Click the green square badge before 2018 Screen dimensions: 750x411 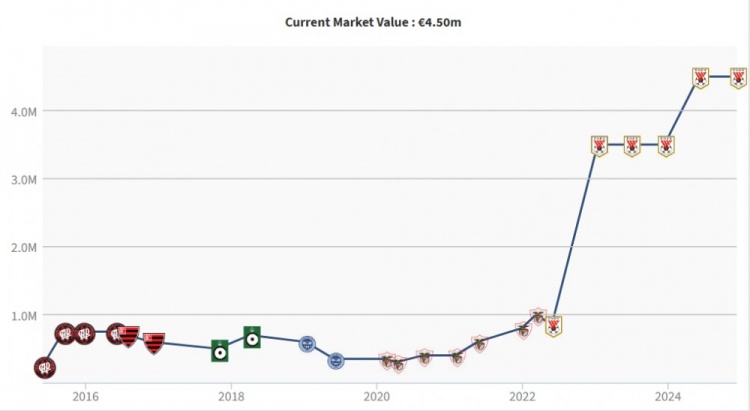[x=220, y=351]
